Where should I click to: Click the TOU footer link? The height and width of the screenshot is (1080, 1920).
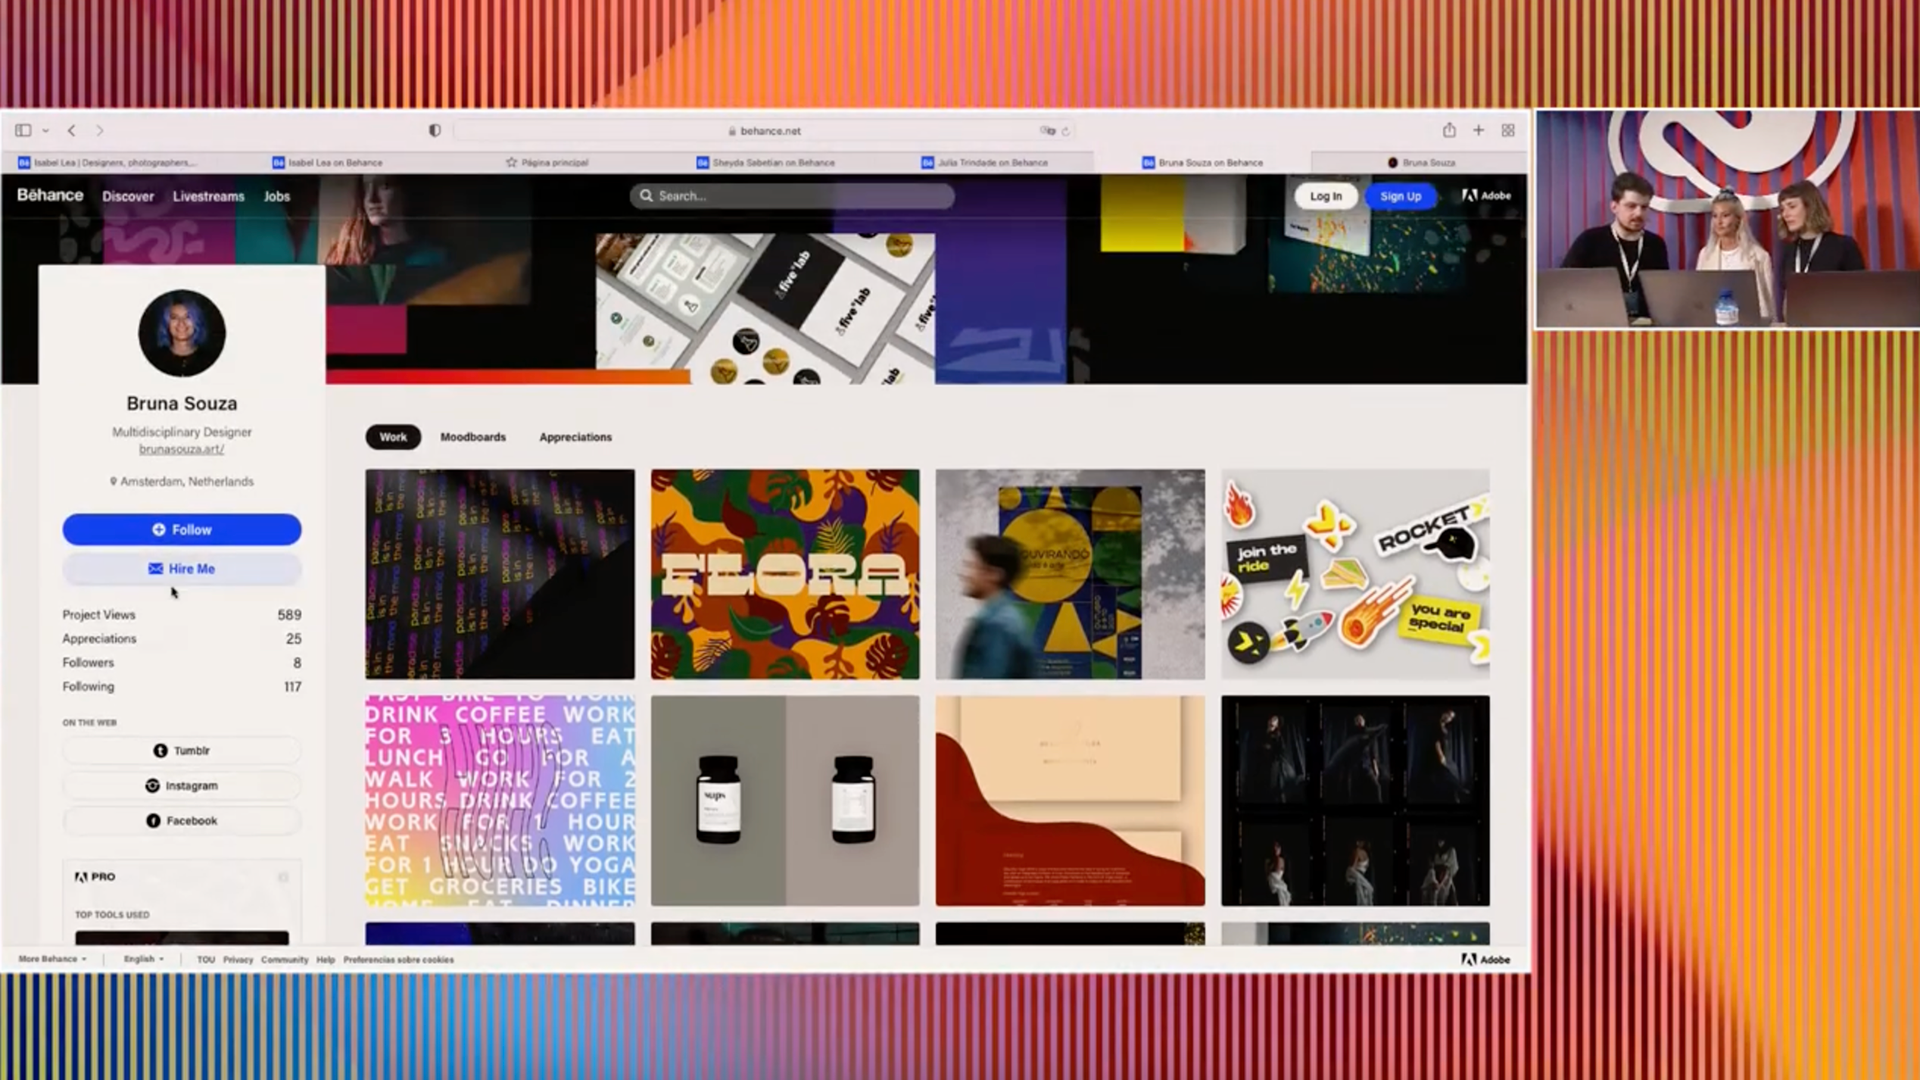(x=206, y=959)
